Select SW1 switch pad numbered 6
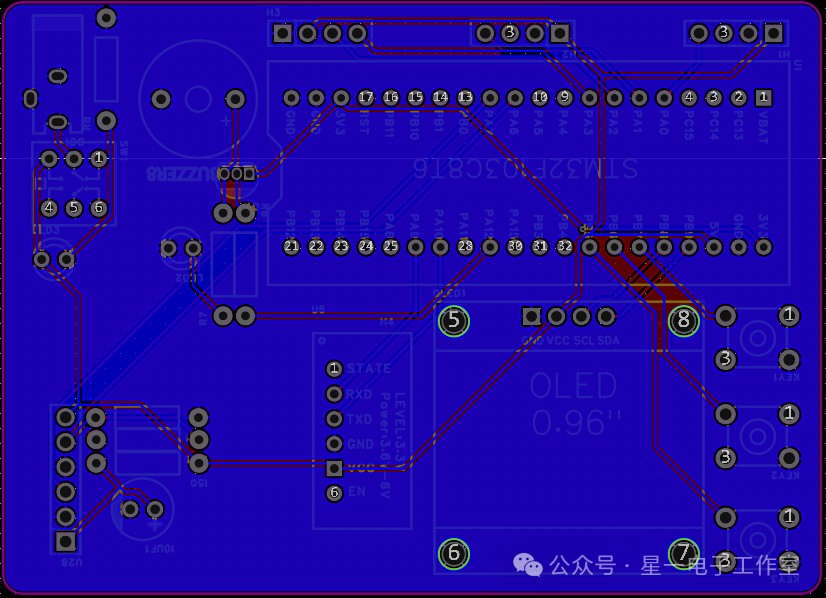 tap(99, 208)
